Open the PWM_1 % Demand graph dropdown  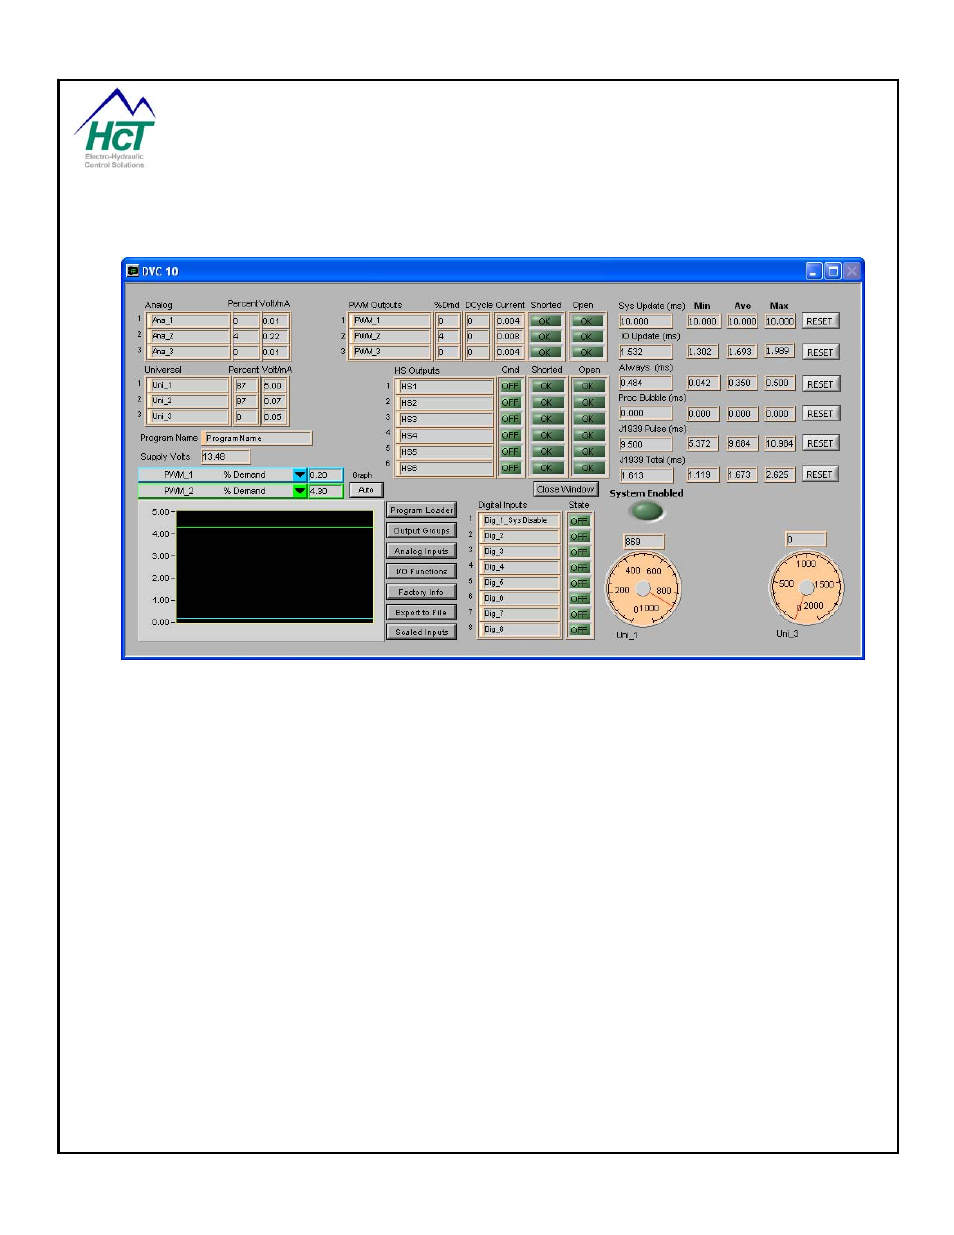[x=299, y=475]
